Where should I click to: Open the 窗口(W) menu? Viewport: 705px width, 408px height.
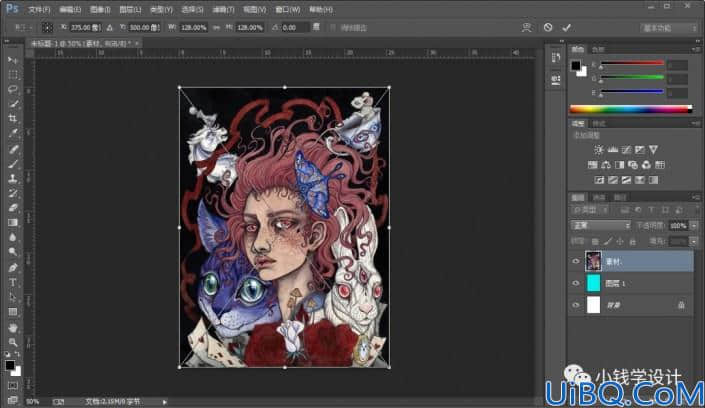point(288,9)
